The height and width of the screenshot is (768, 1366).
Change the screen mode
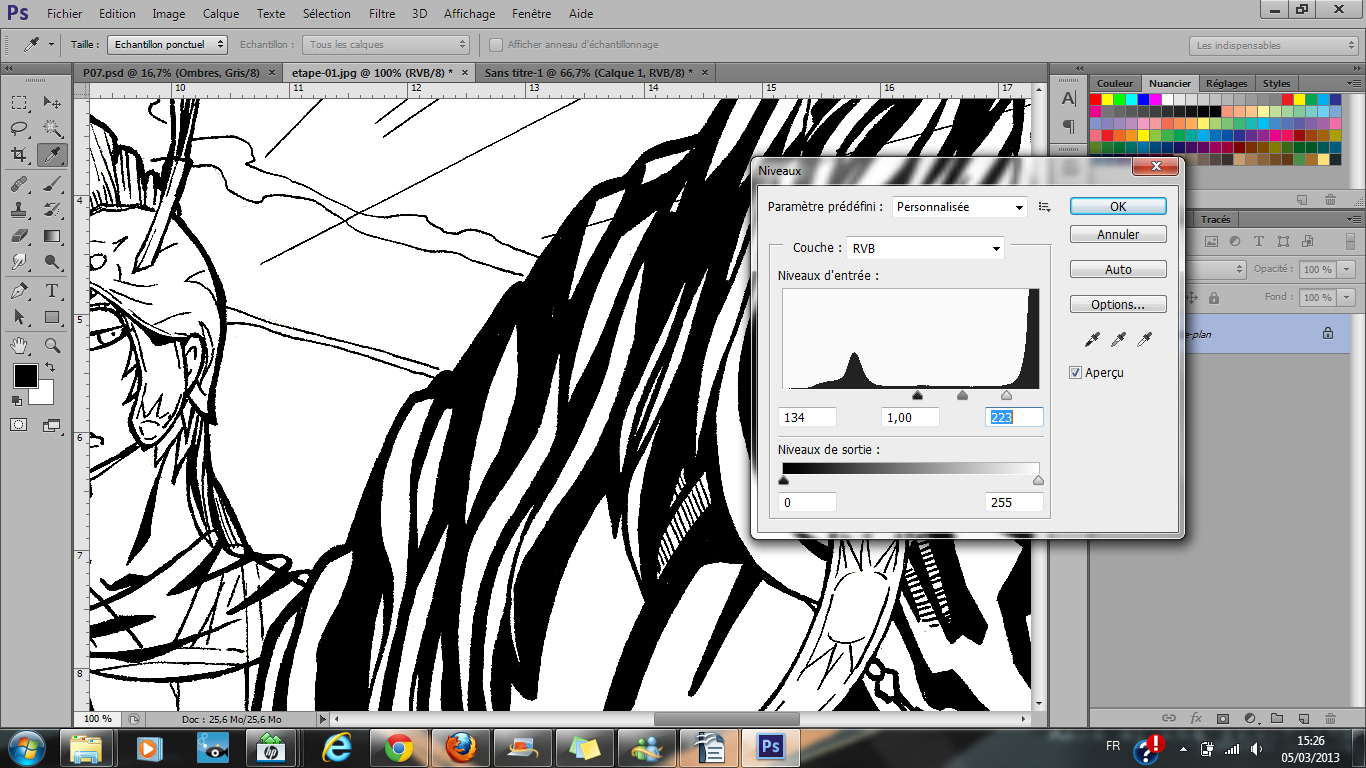click(x=52, y=425)
